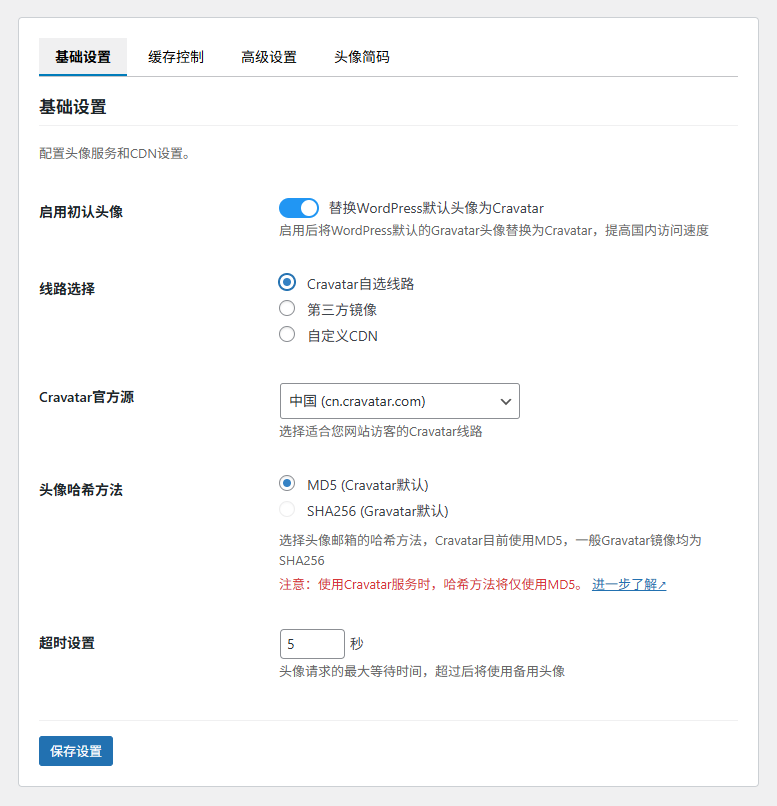This screenshot has width=777, height=806.
Task: Click the 启用初认头像 field label
Action: 81,212
